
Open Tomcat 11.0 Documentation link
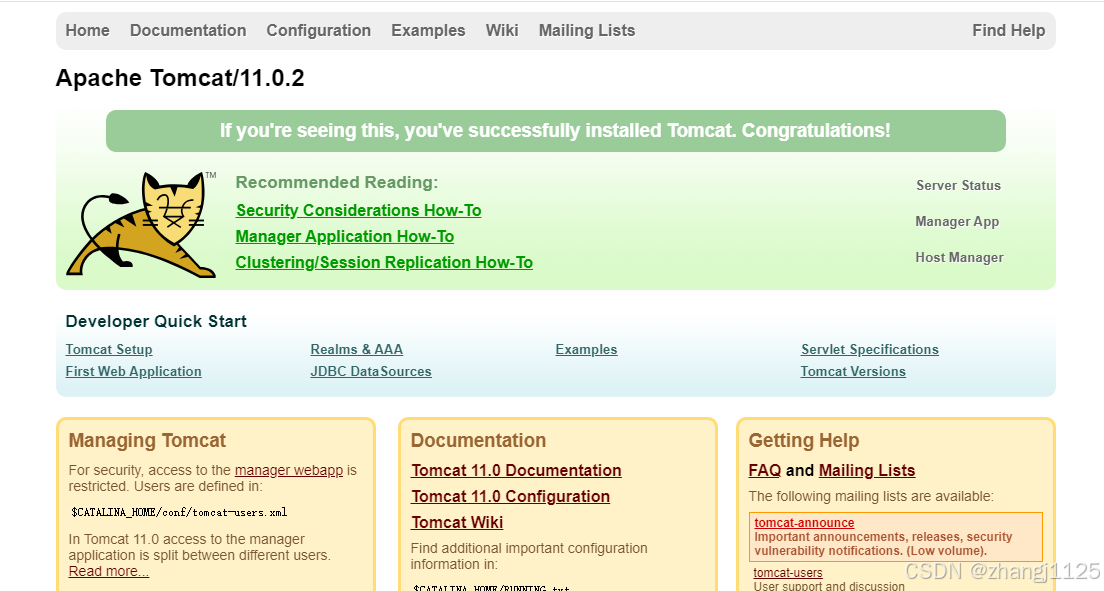click(x=516, y=471)
